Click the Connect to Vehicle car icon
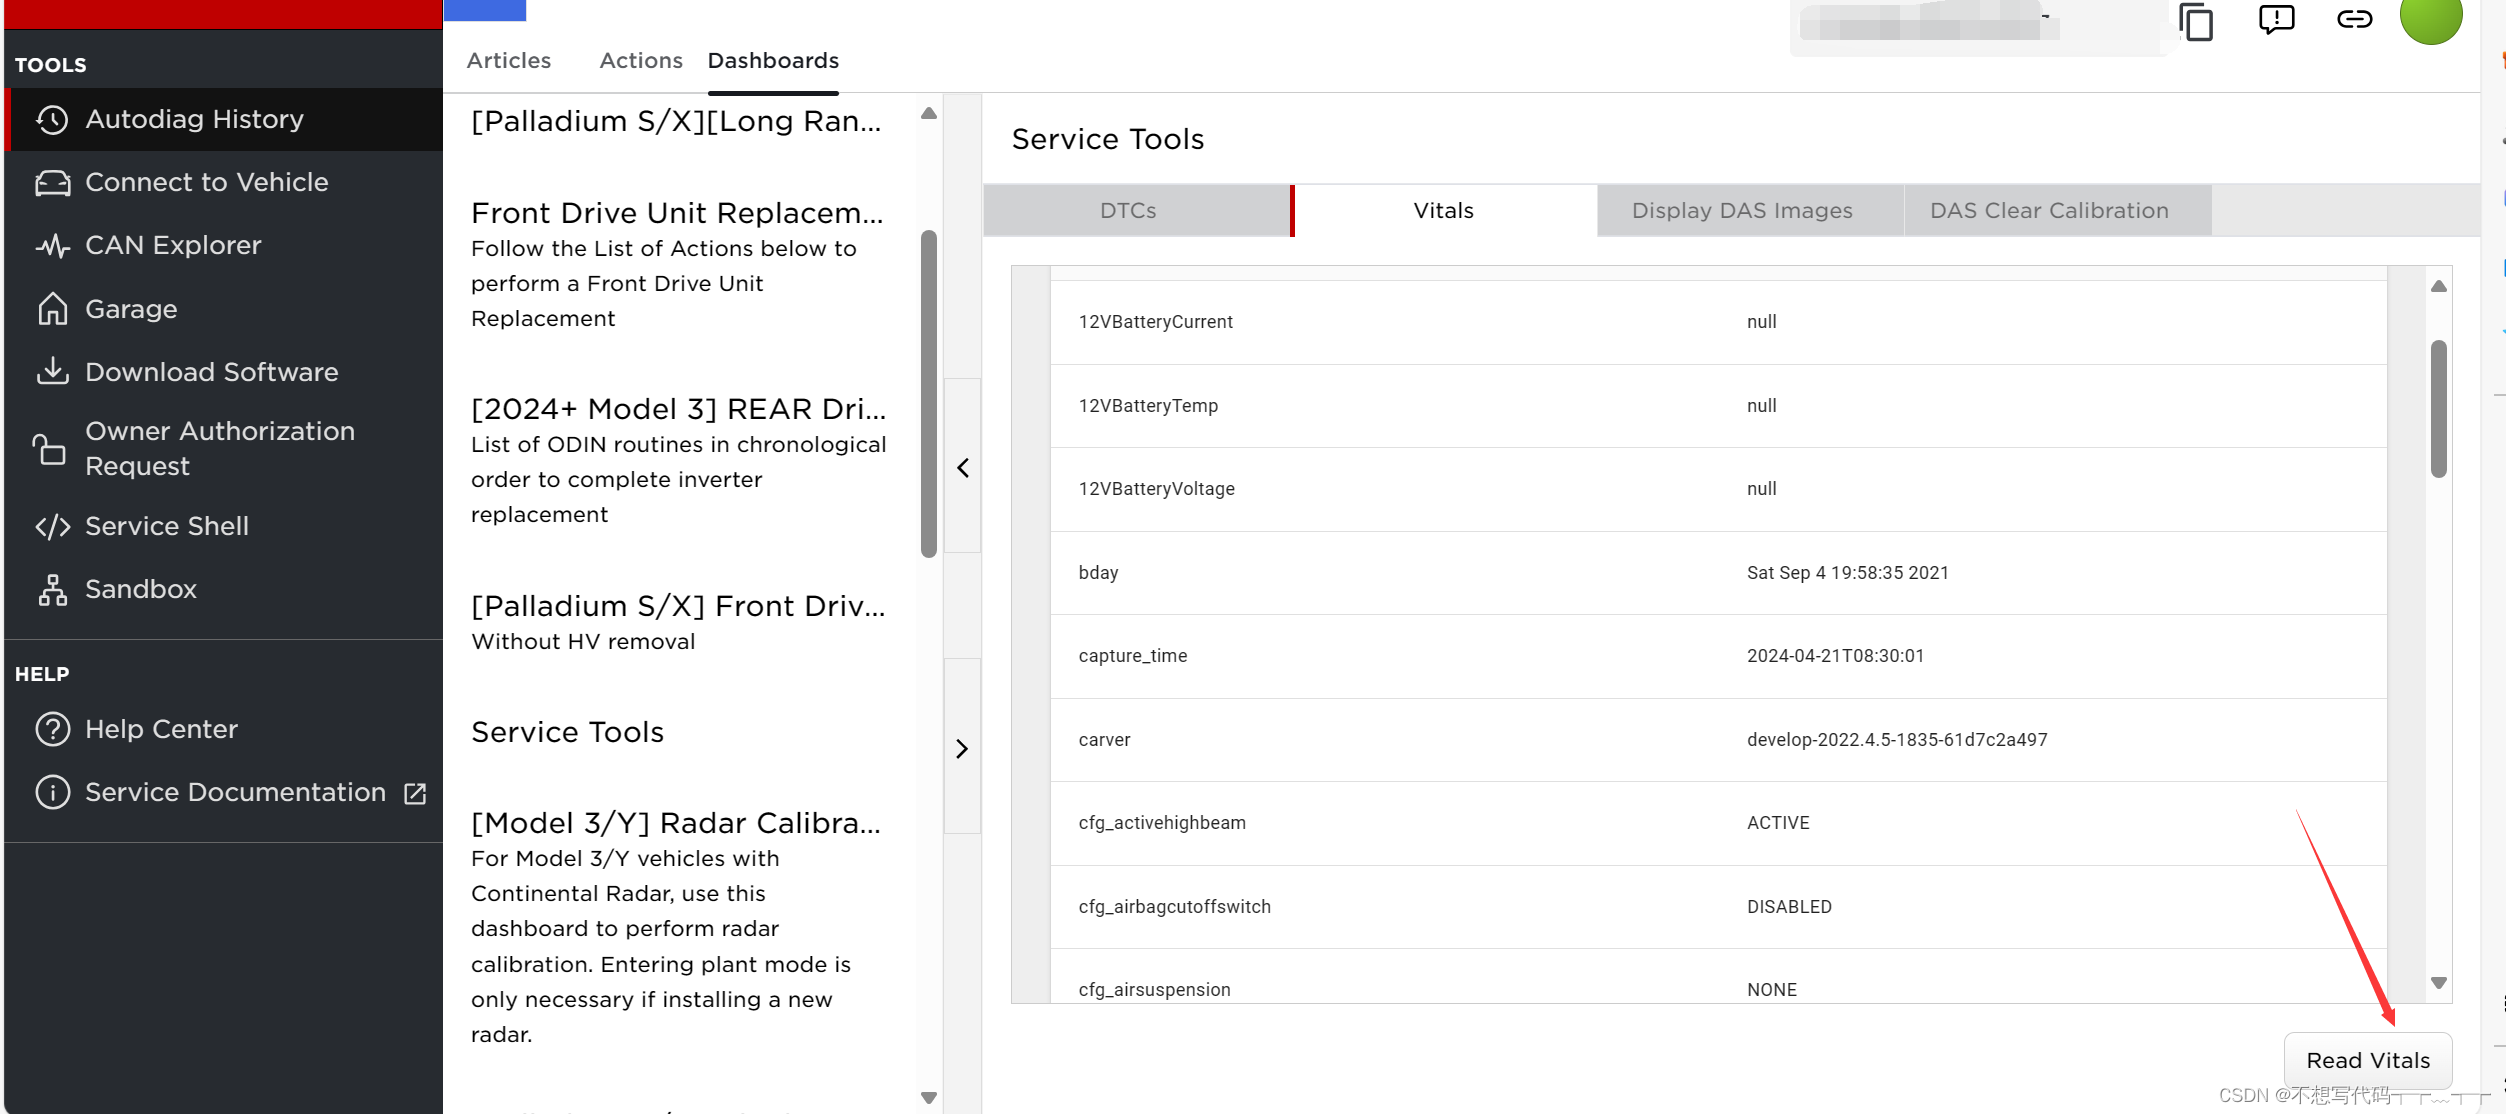Screen dimensions: 2506x1114 point(52,183)
